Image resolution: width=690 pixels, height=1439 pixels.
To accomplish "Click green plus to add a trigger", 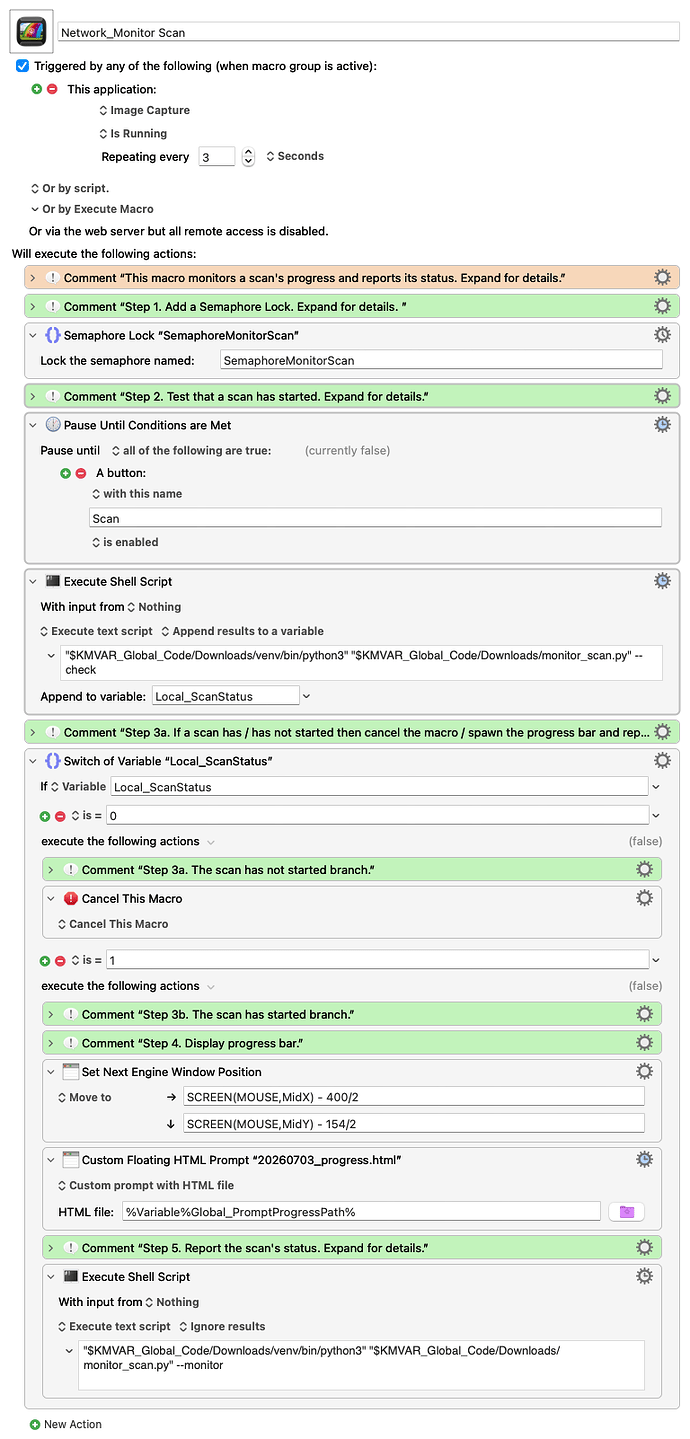I will 37,89.
